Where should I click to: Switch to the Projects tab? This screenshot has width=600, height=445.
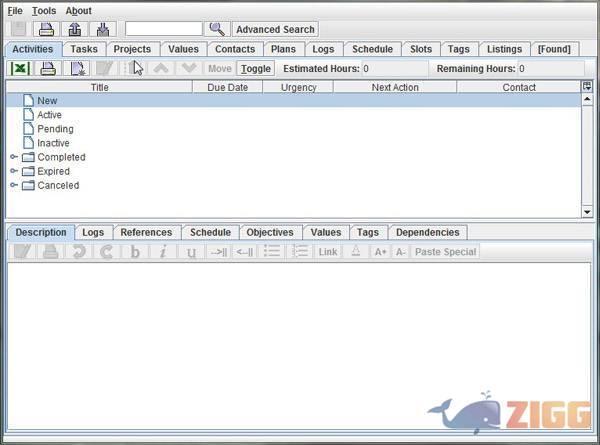click(x=132, y=48)
